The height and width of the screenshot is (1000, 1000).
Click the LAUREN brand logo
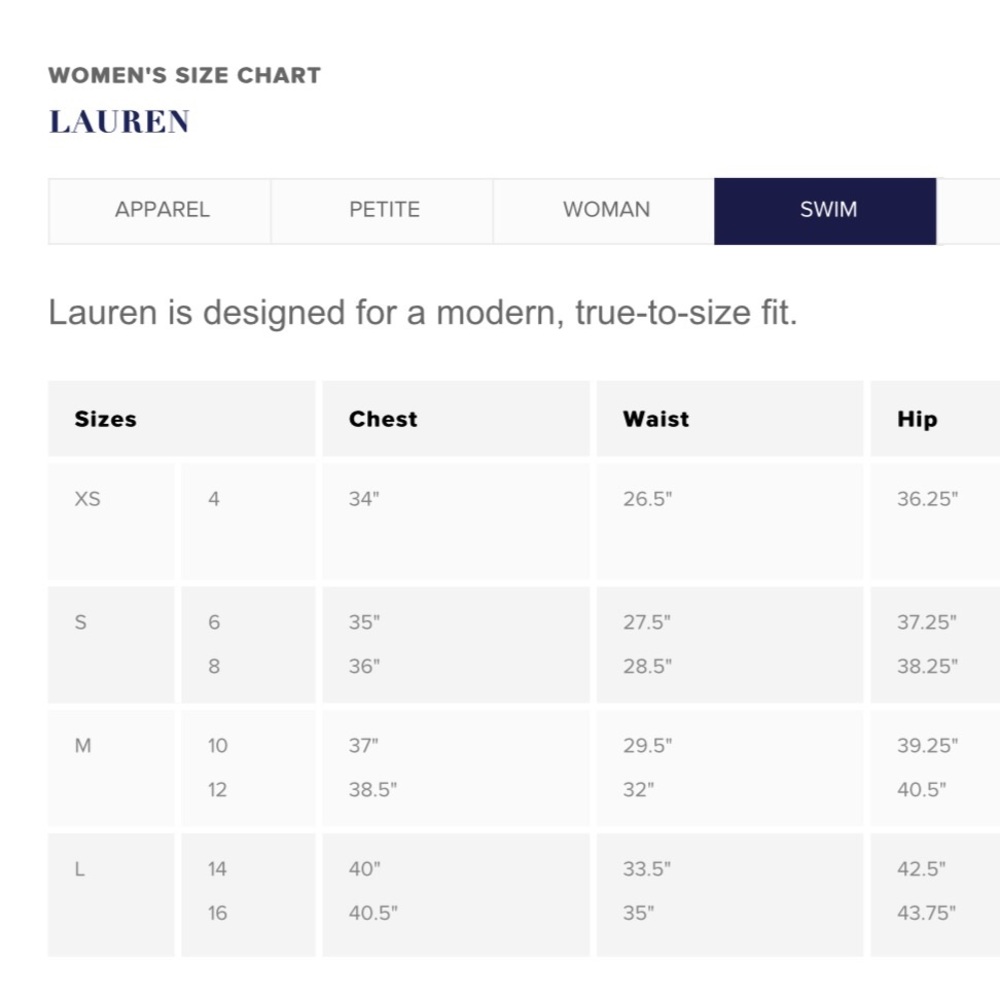pyautogui.click(x=119, y=121)
